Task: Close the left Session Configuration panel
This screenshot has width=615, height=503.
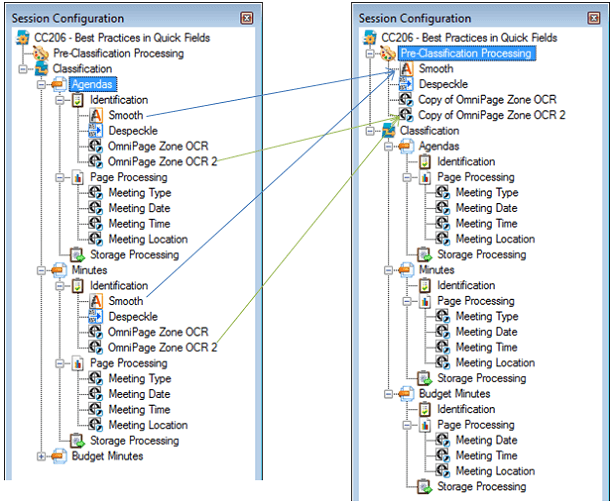Action: (247, 18)
